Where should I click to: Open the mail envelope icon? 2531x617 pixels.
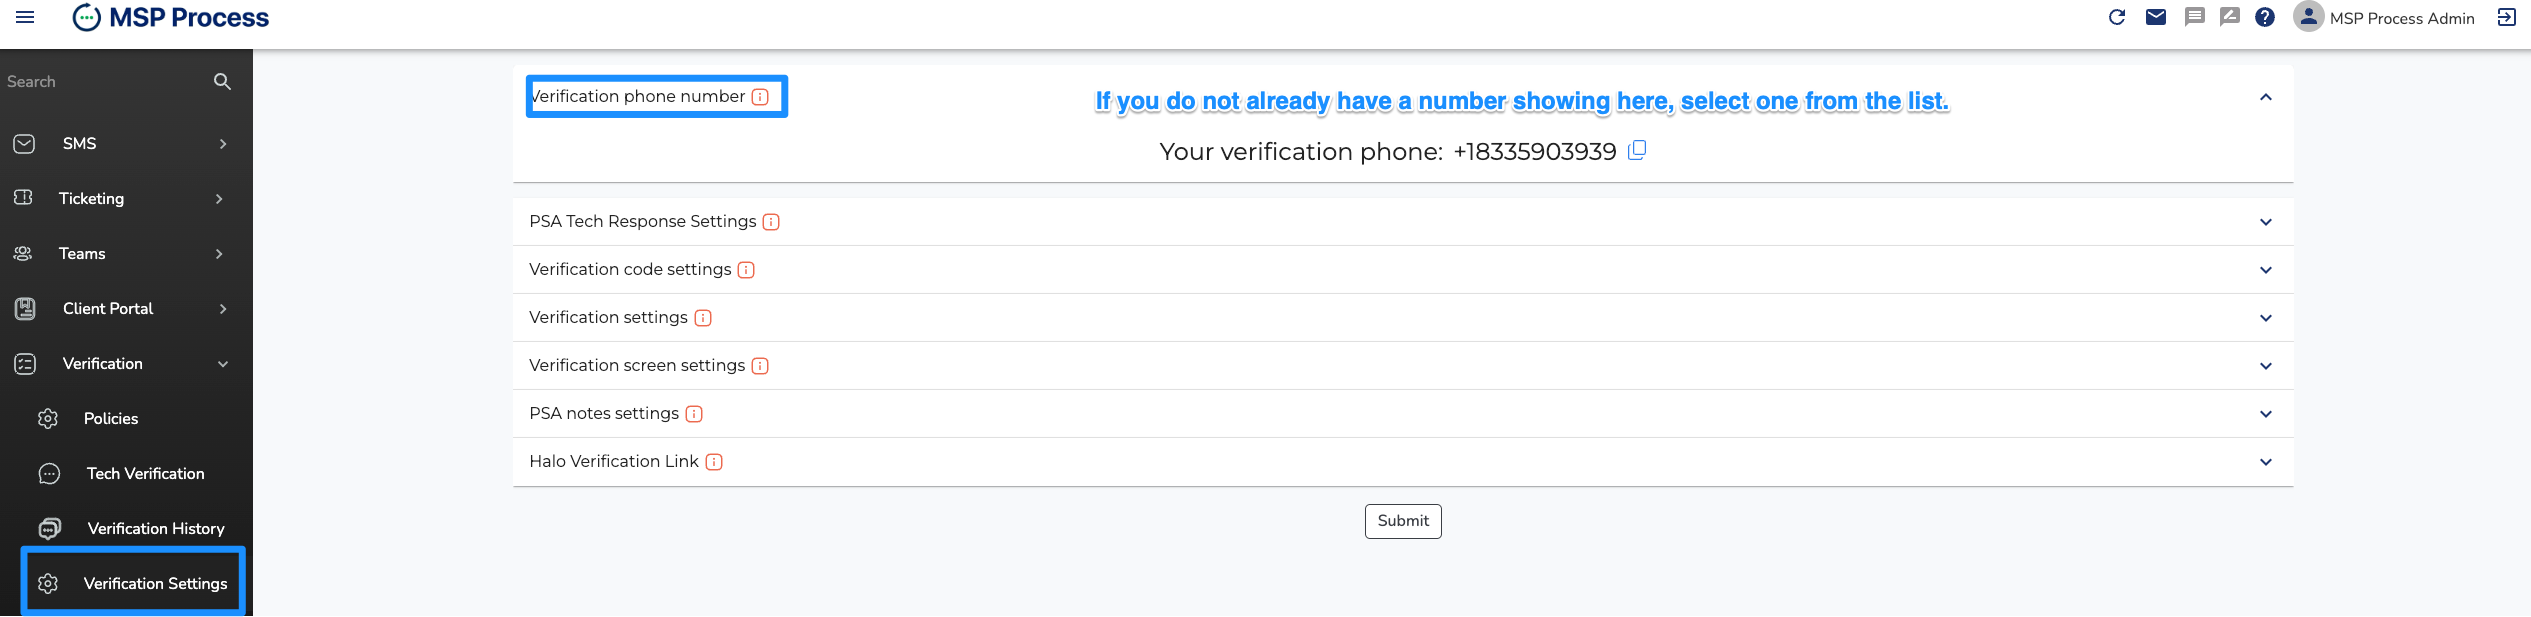2155,17
